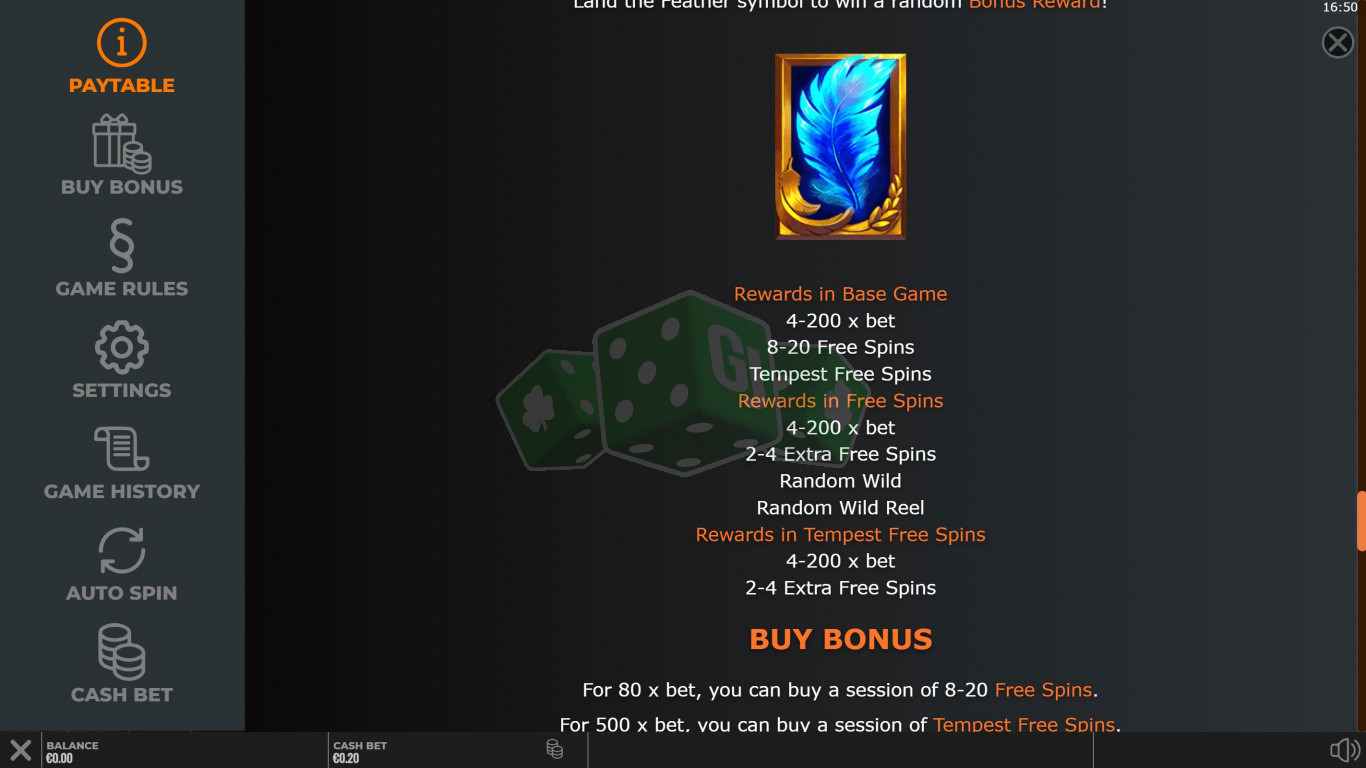Close the paytable with circled X
Screen dimensions: 1366x768
tap(1338, 42)
